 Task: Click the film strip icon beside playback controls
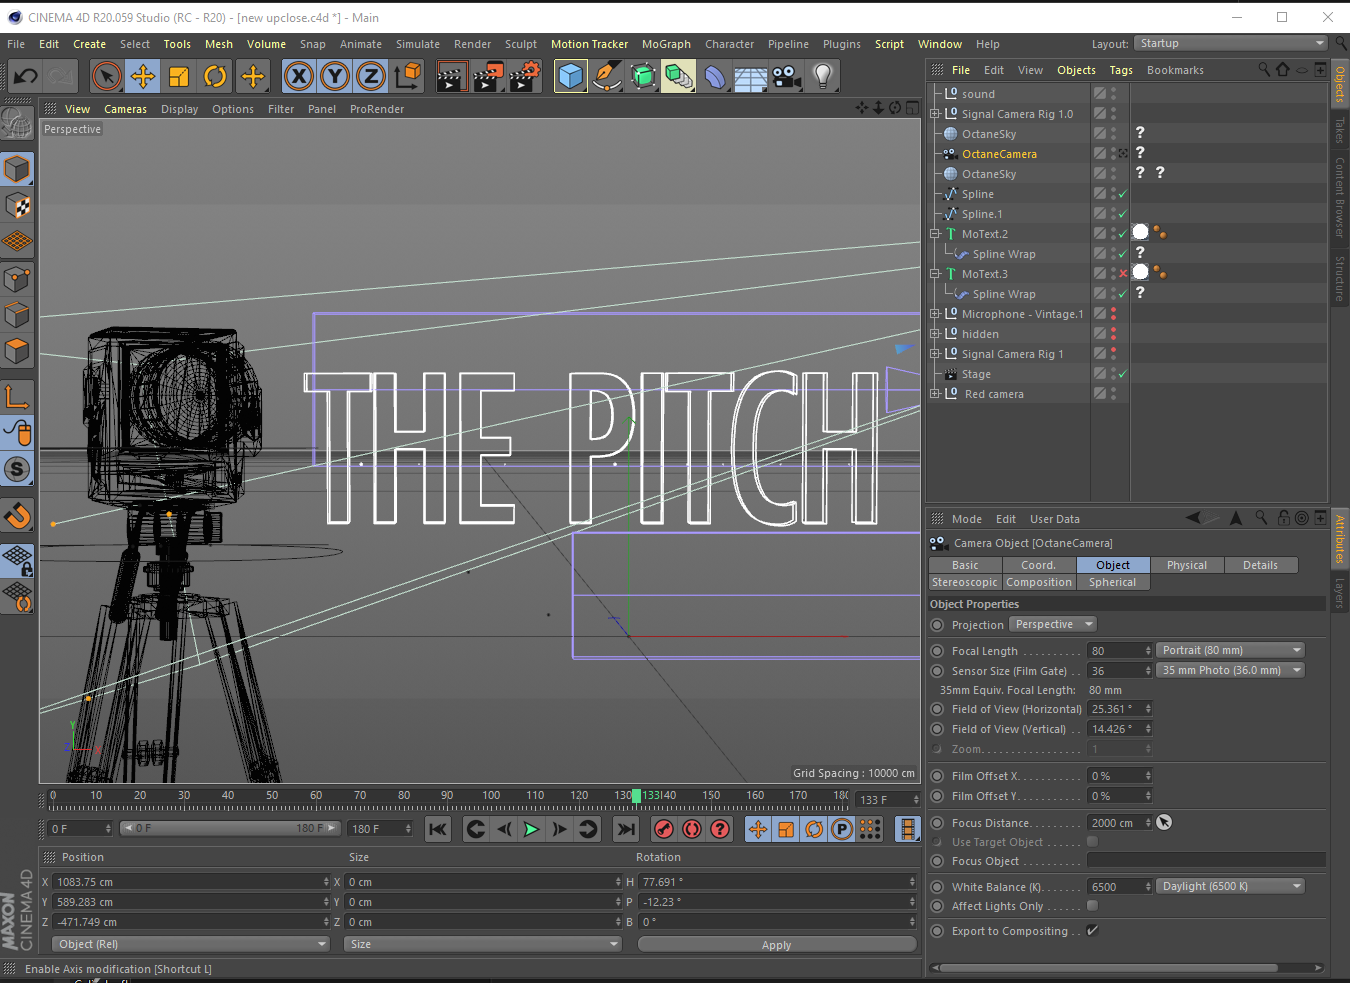coord(907,829)
